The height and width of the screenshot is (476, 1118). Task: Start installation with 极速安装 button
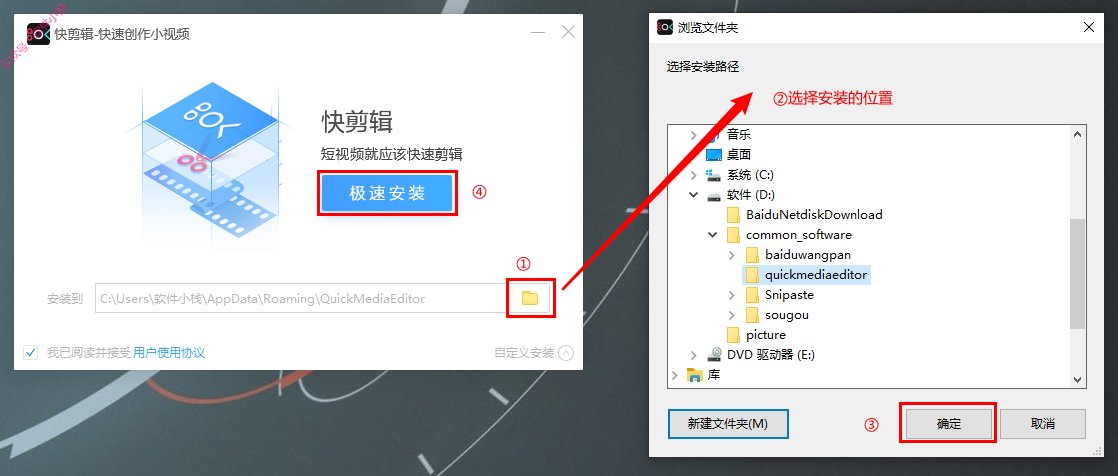[387, 193]
